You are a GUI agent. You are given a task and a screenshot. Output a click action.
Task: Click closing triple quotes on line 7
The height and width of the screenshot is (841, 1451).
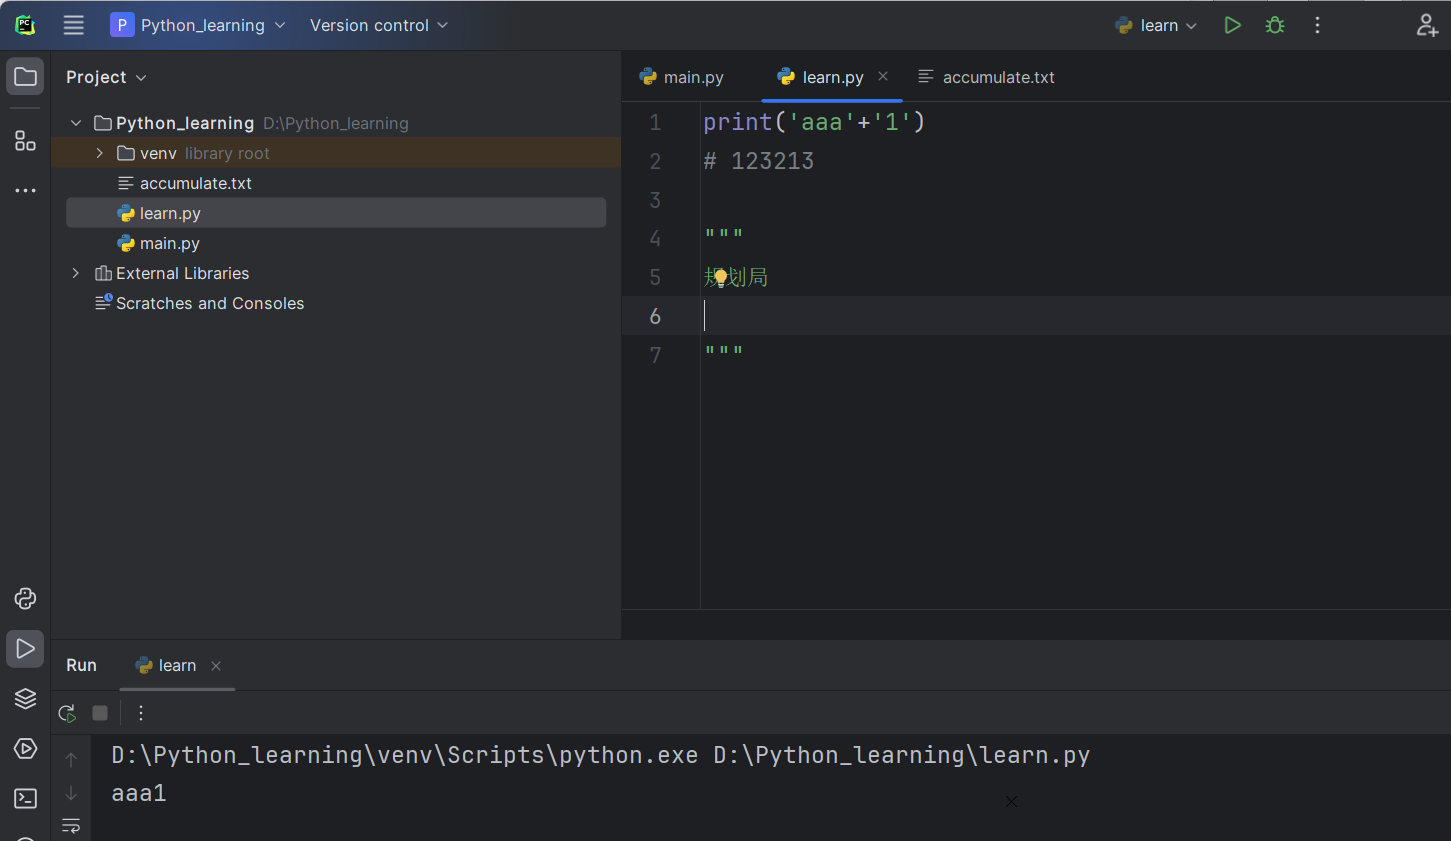click(723, 352)
